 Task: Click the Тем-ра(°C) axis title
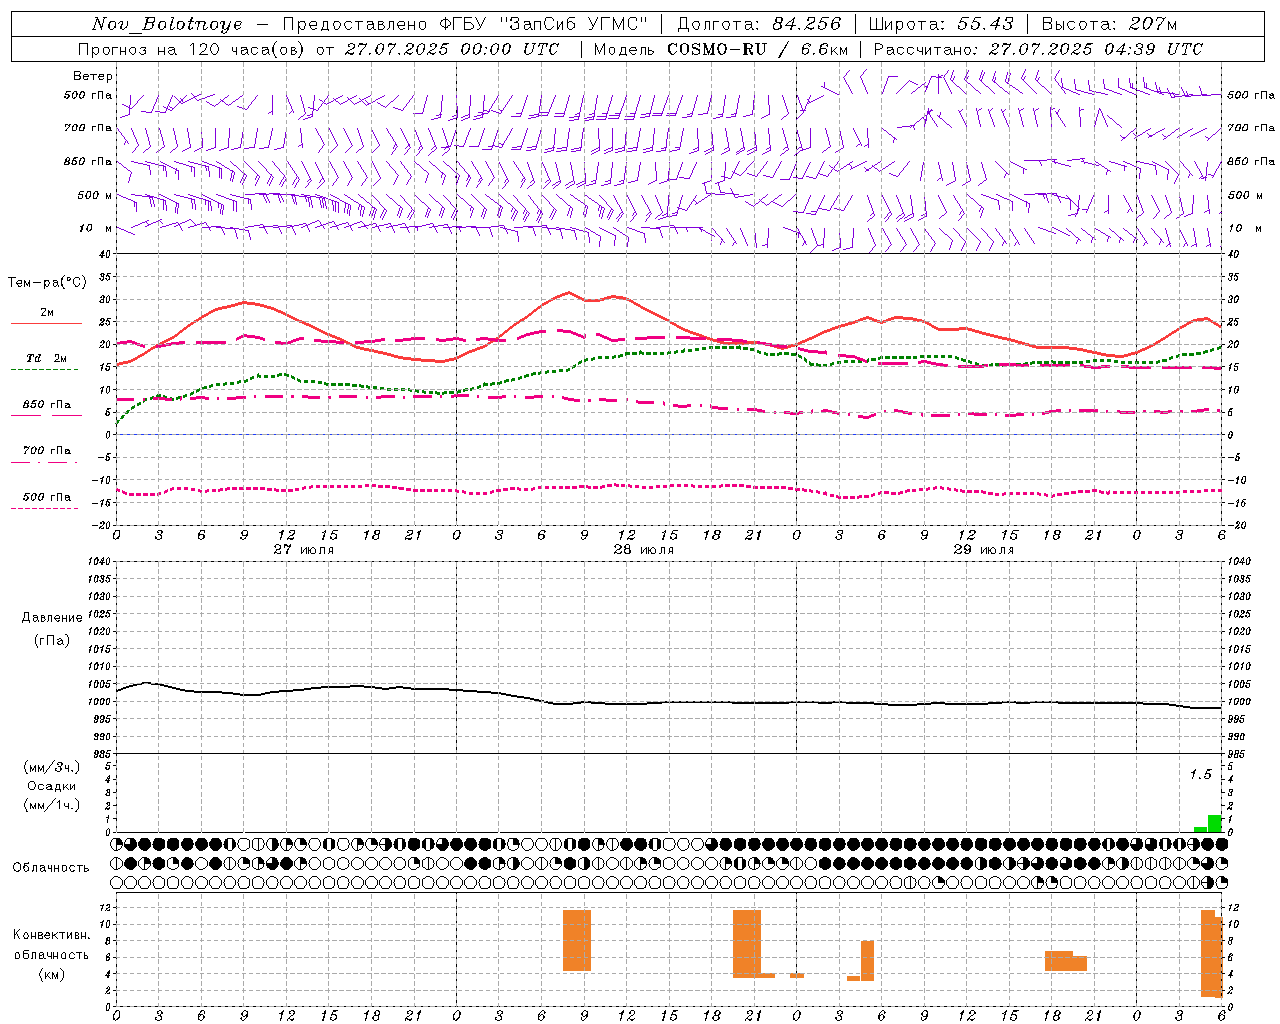pos(47,283)
